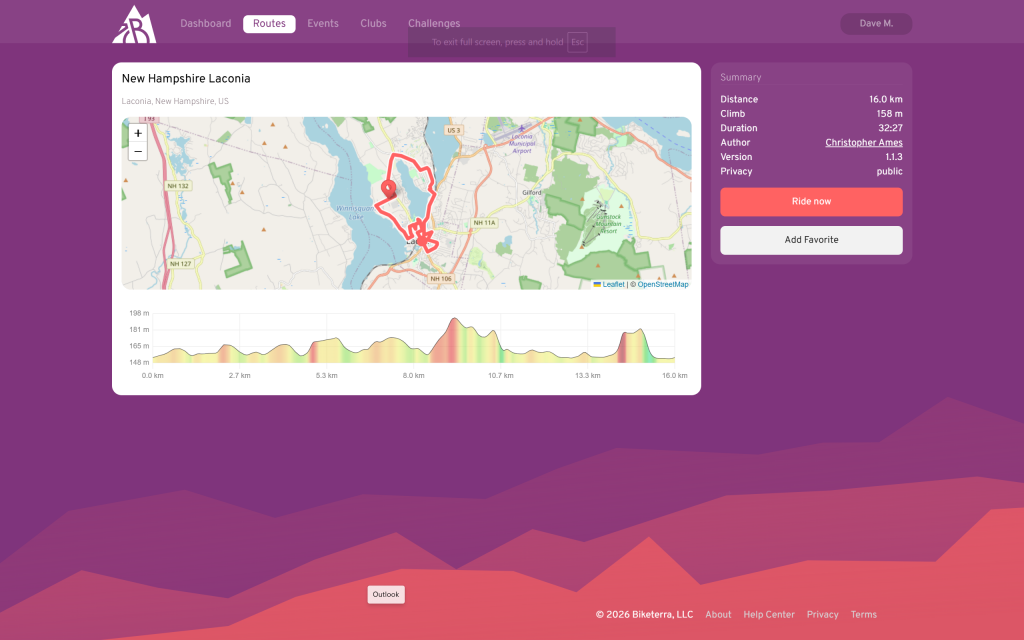Viewport: 1024px width, 640px height.
Task: Switch to the Events tab
Action: pyautogui.click(x=322, y=24)
